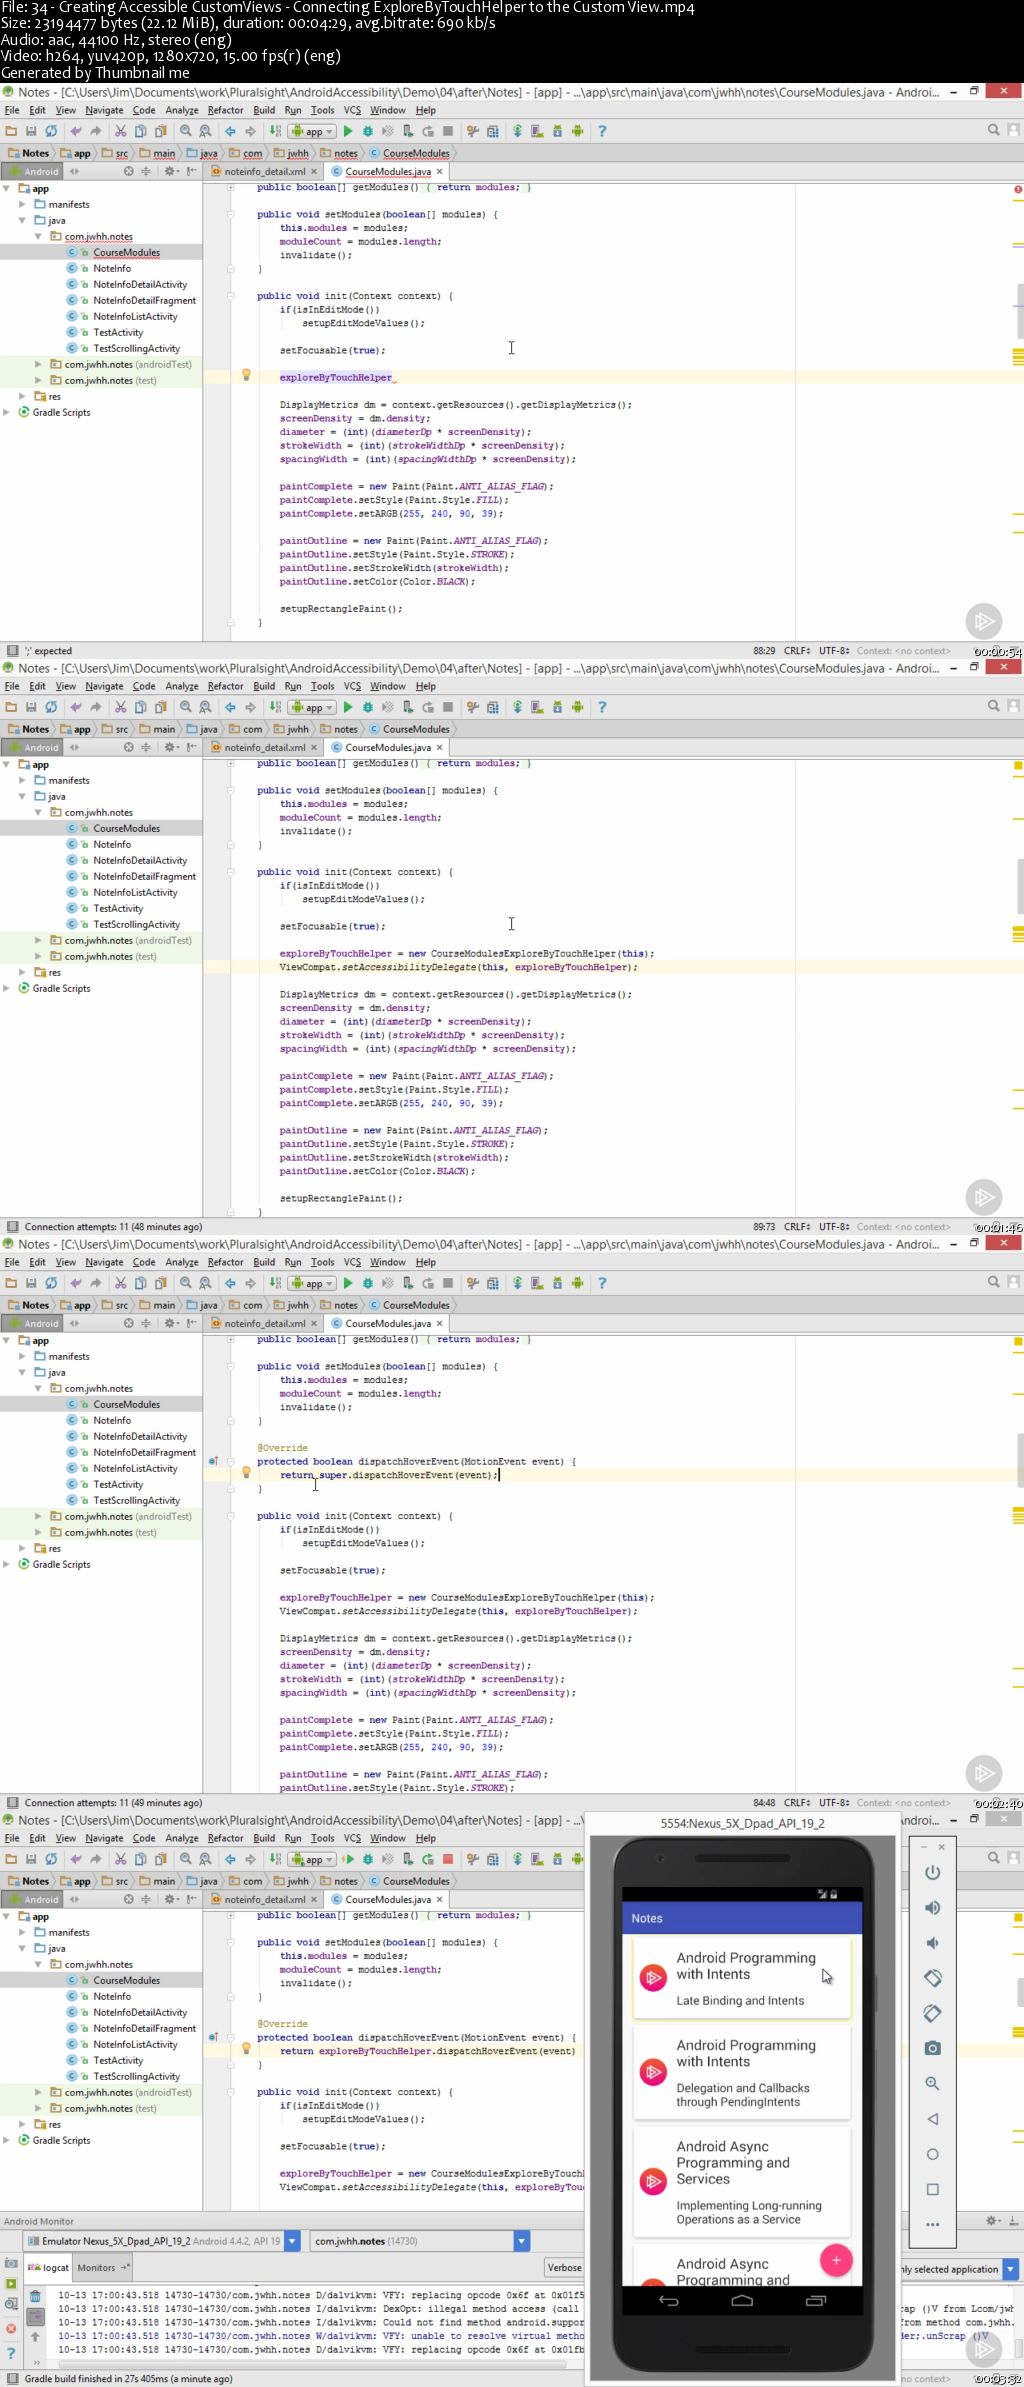Click project panel gear icon in 00:01:46 frame

point(169,747)
